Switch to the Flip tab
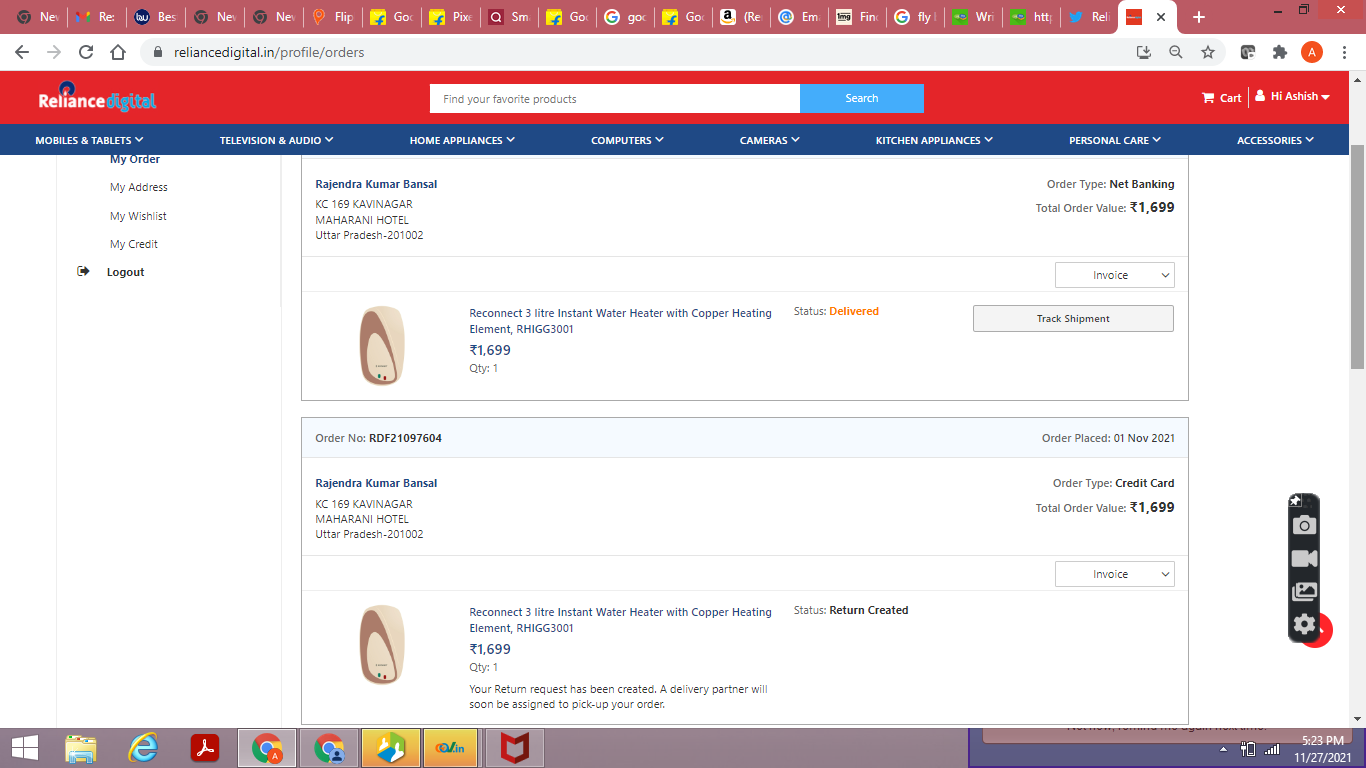 (x=333, y=17)
